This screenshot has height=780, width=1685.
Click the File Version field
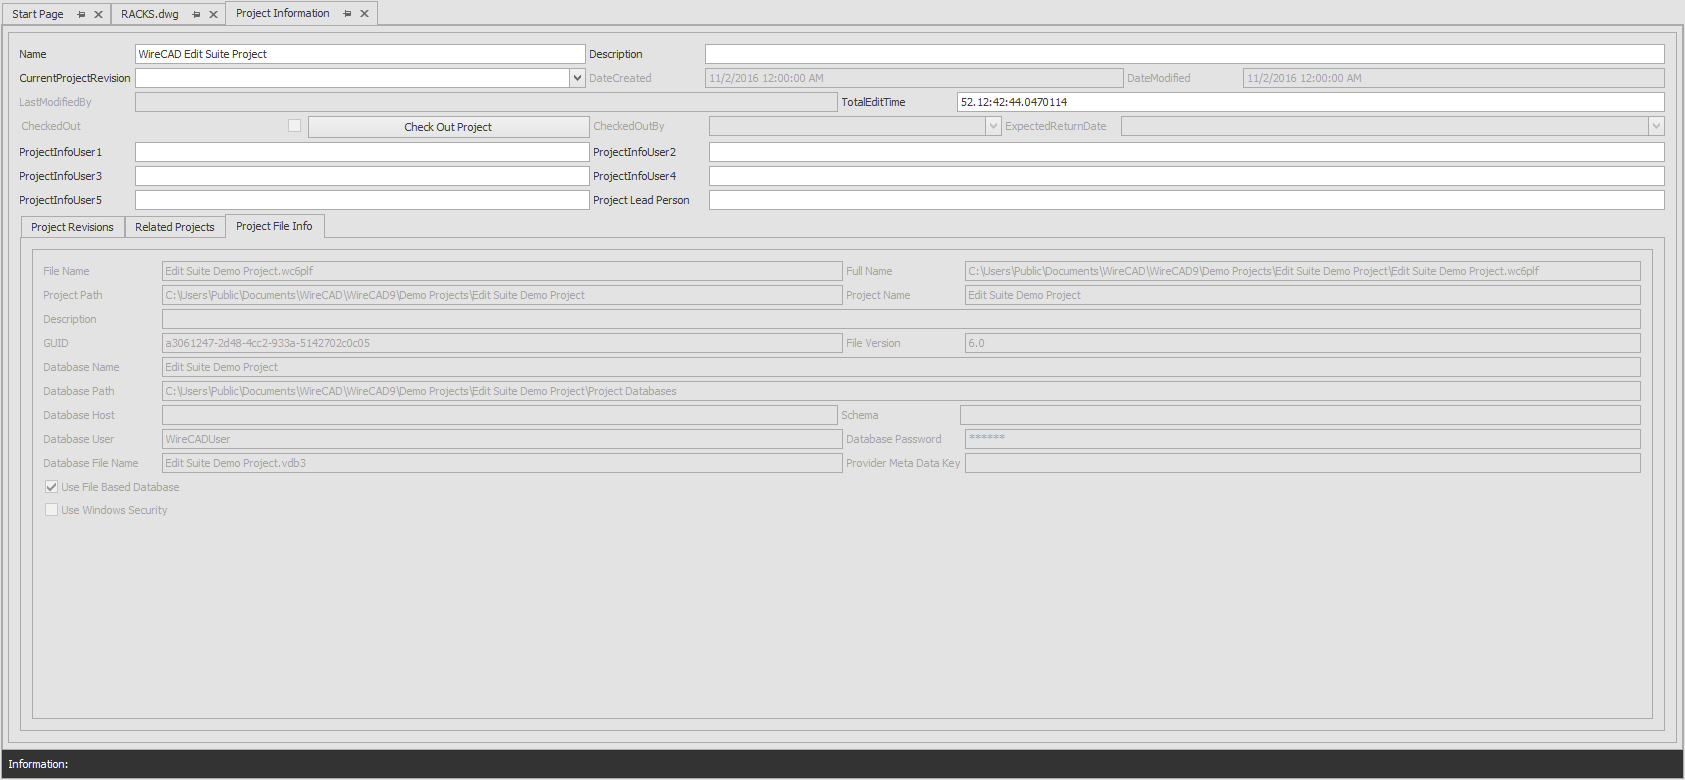[x=1303, y=343]
